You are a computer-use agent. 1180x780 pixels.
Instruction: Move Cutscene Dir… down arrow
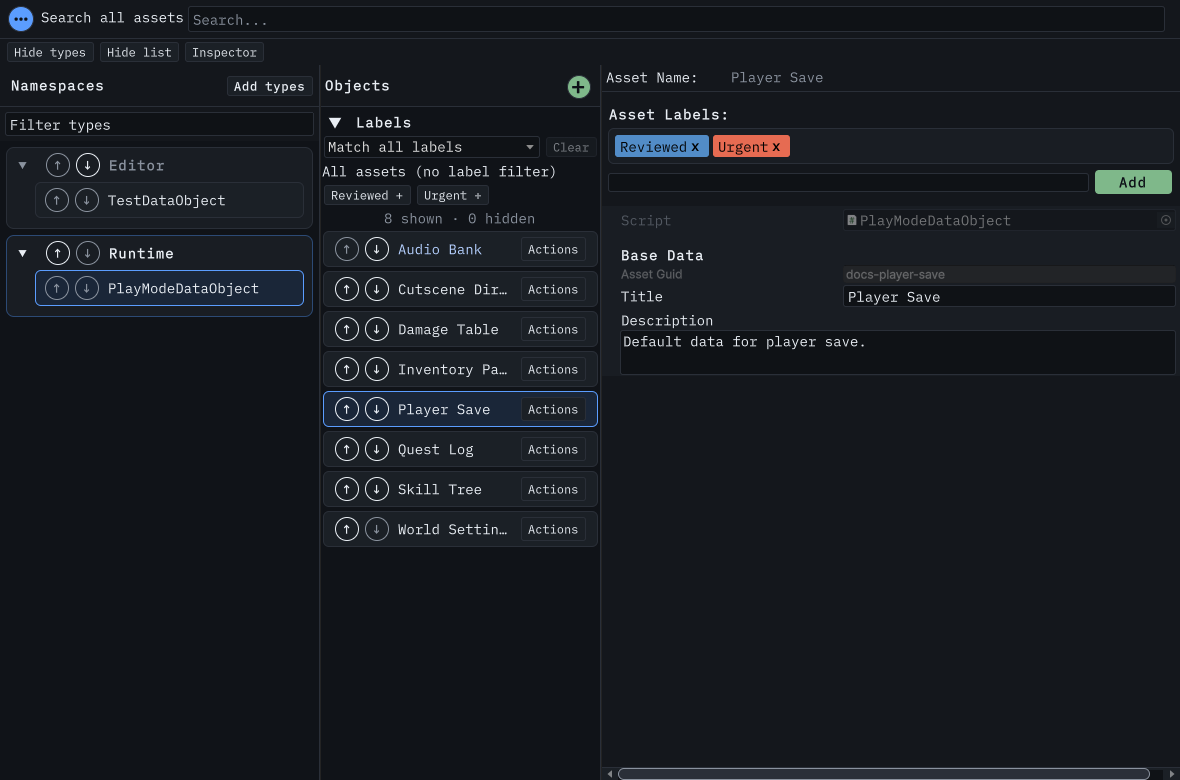pos(377,289)
